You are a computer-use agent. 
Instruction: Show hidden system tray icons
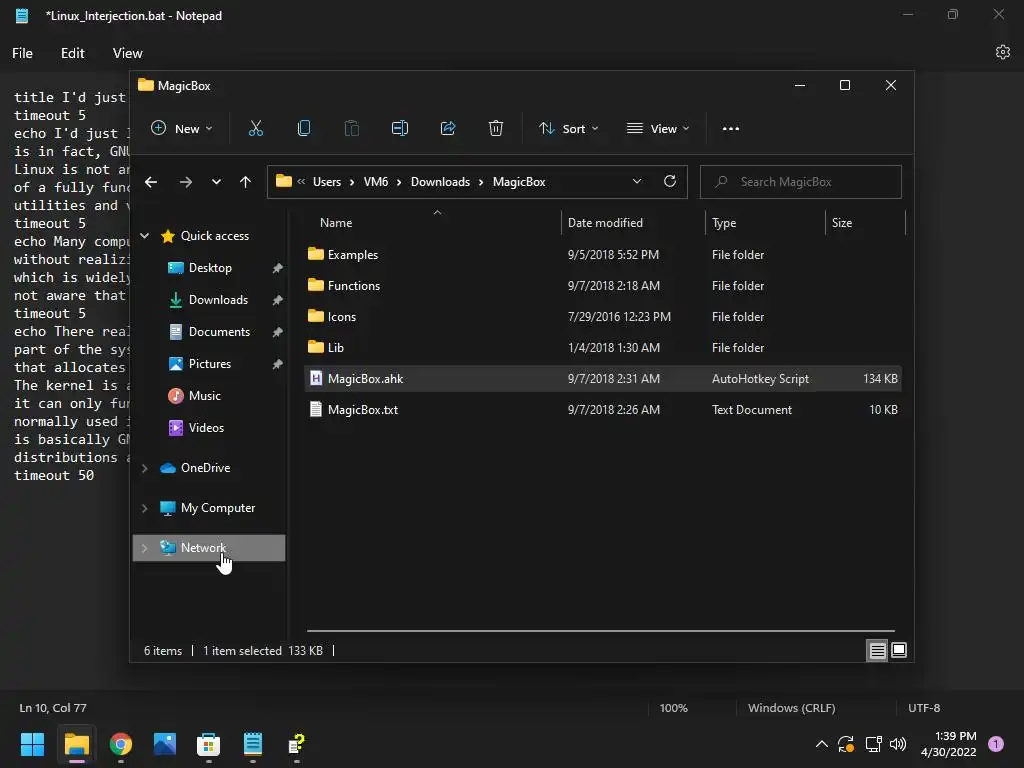822,744
